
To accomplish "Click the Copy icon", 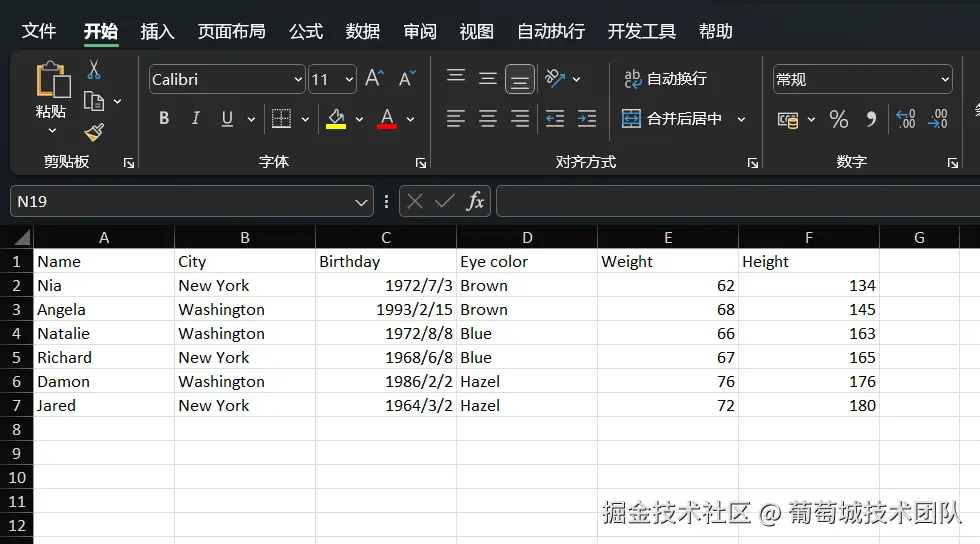I will click(94, 101).
